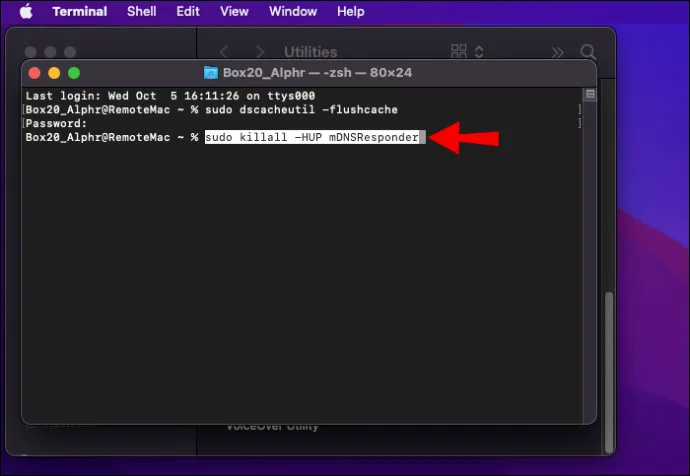Screen dimensions: 690x476
Task: Open the Finder view mode grid icon
Action: click(x=459, y=51)
